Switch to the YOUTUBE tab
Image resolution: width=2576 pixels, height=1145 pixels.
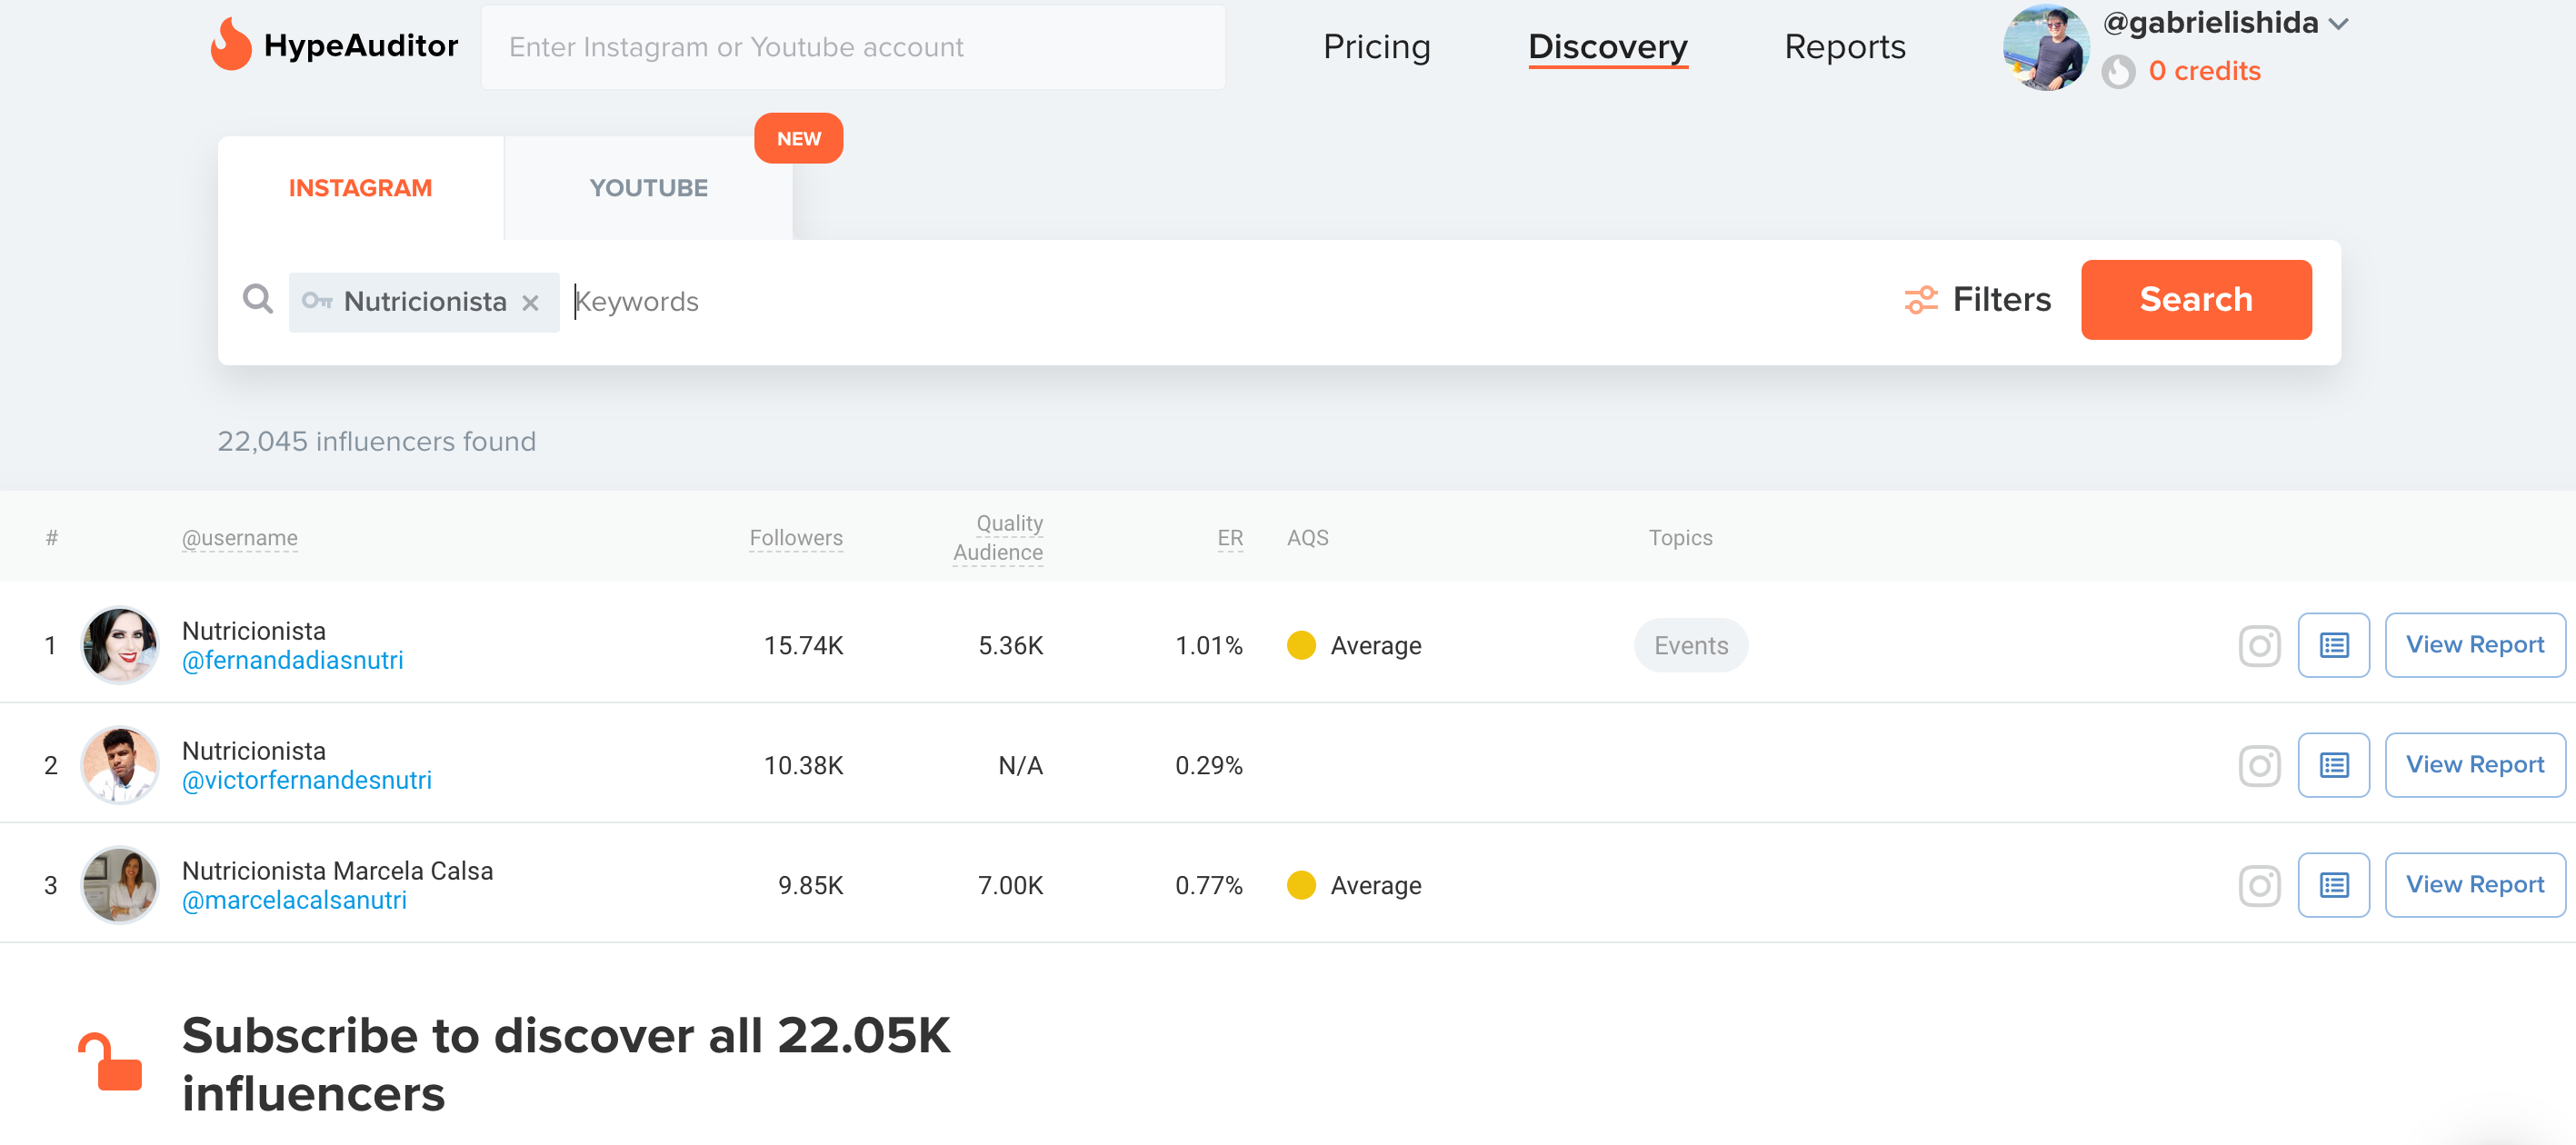click(648, 188)
